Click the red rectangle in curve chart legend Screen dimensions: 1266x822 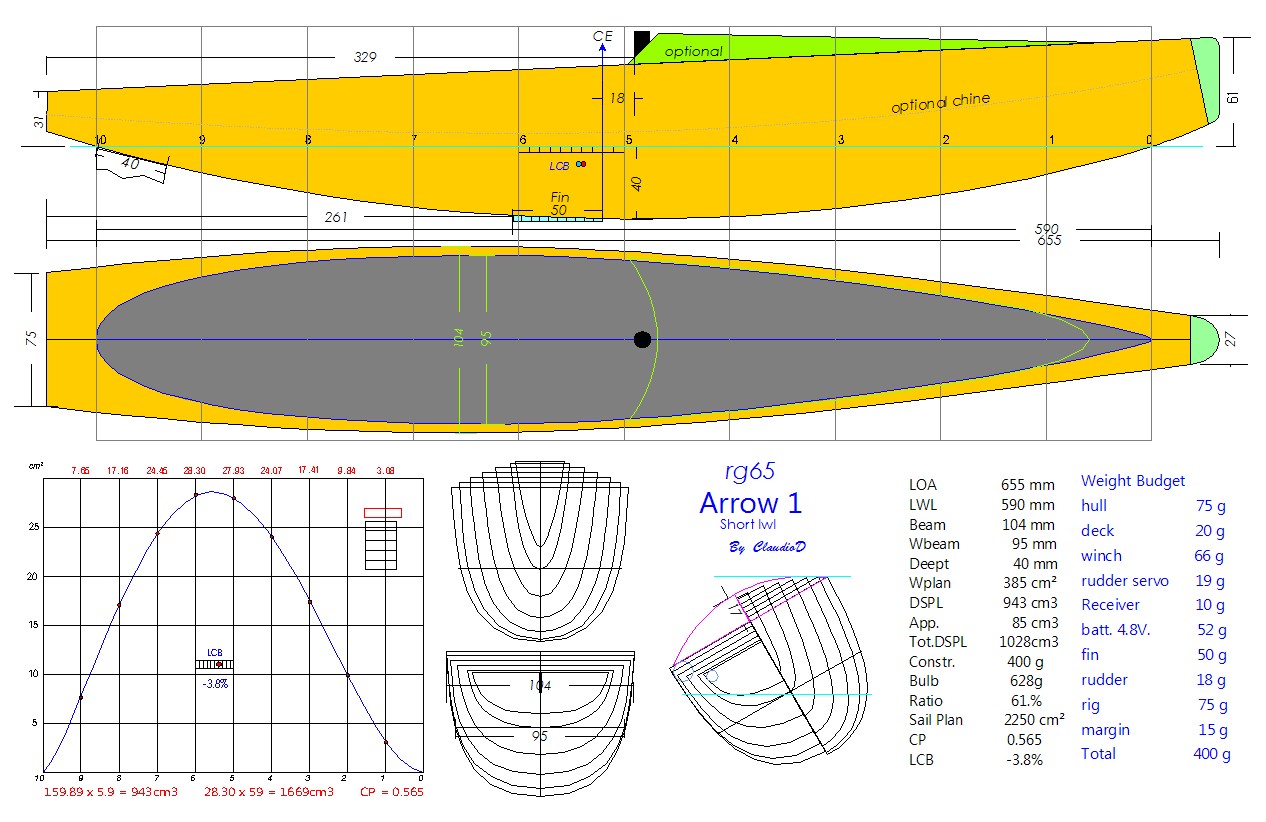(382, 513)
